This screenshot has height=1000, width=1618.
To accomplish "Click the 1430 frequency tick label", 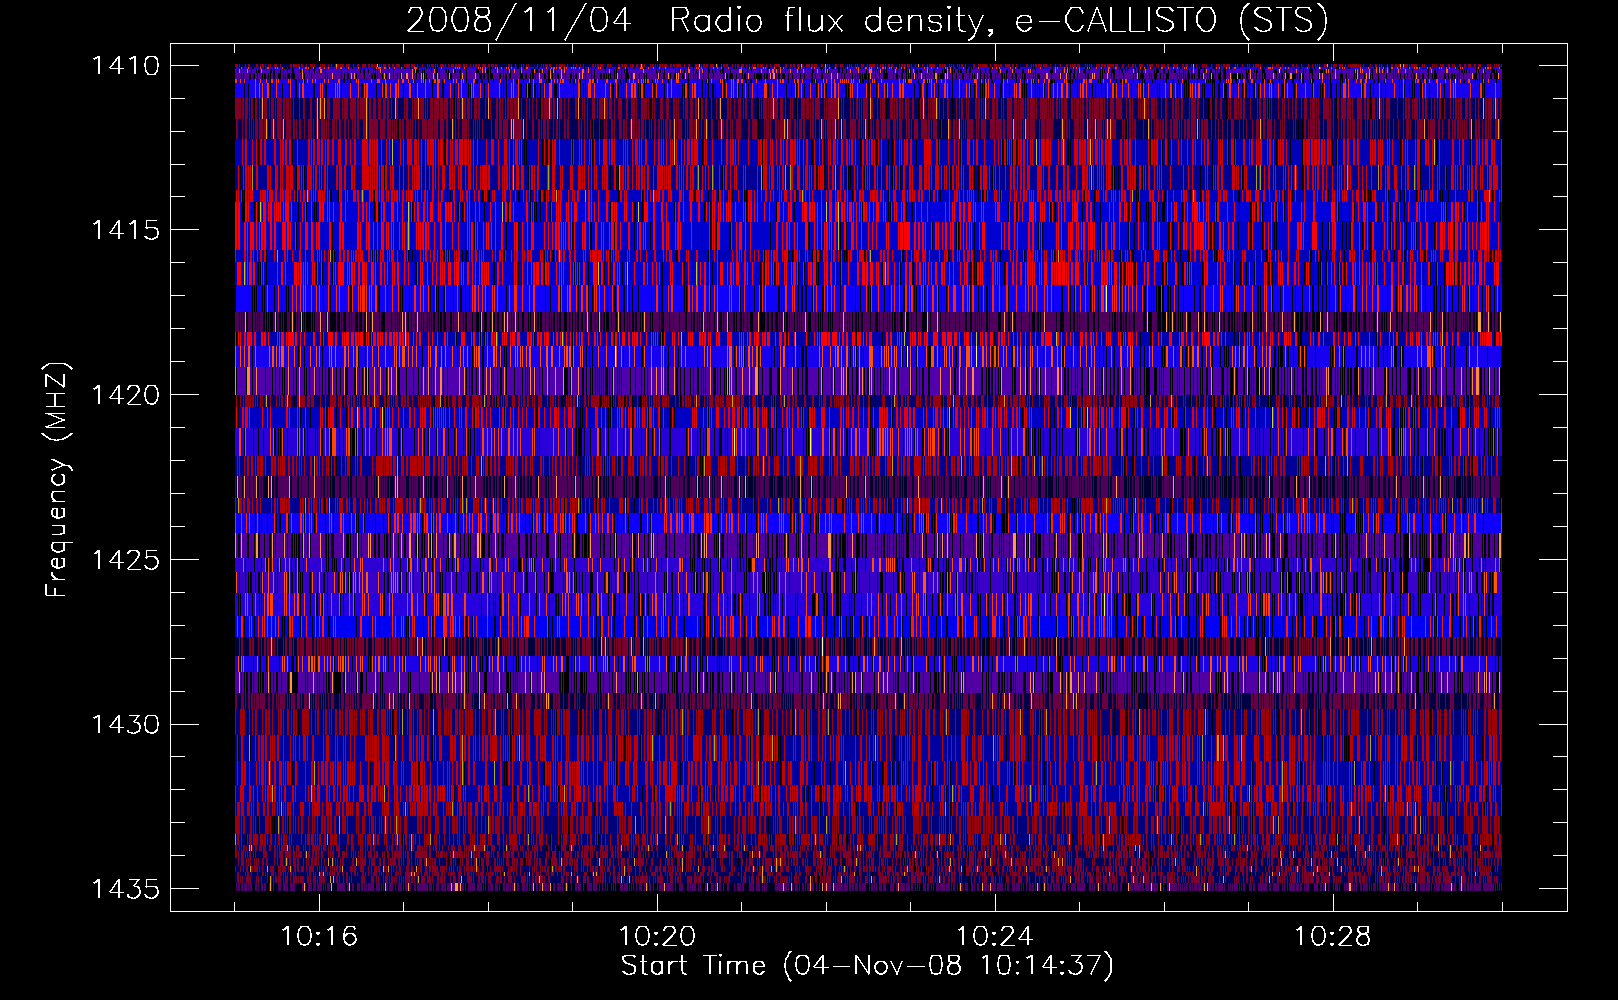I will [x=125, y=724].
